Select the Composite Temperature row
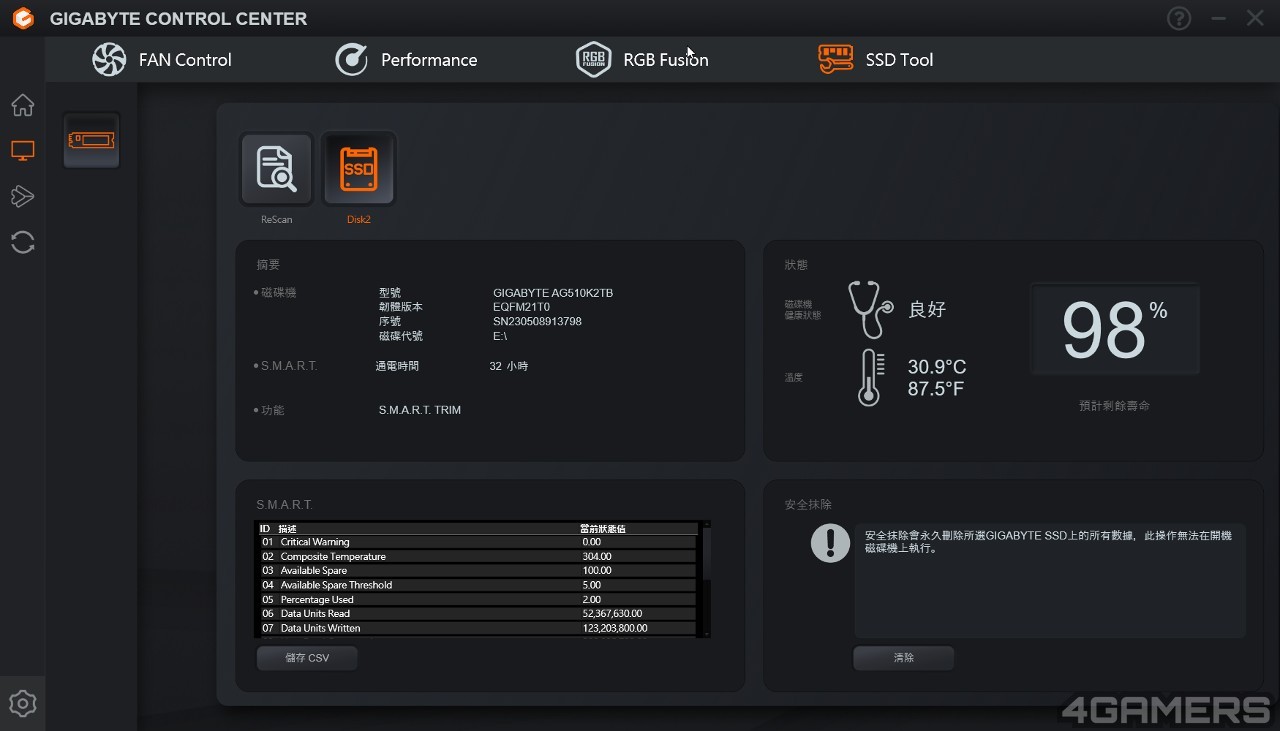The image size is (1280, 731). 478,556
